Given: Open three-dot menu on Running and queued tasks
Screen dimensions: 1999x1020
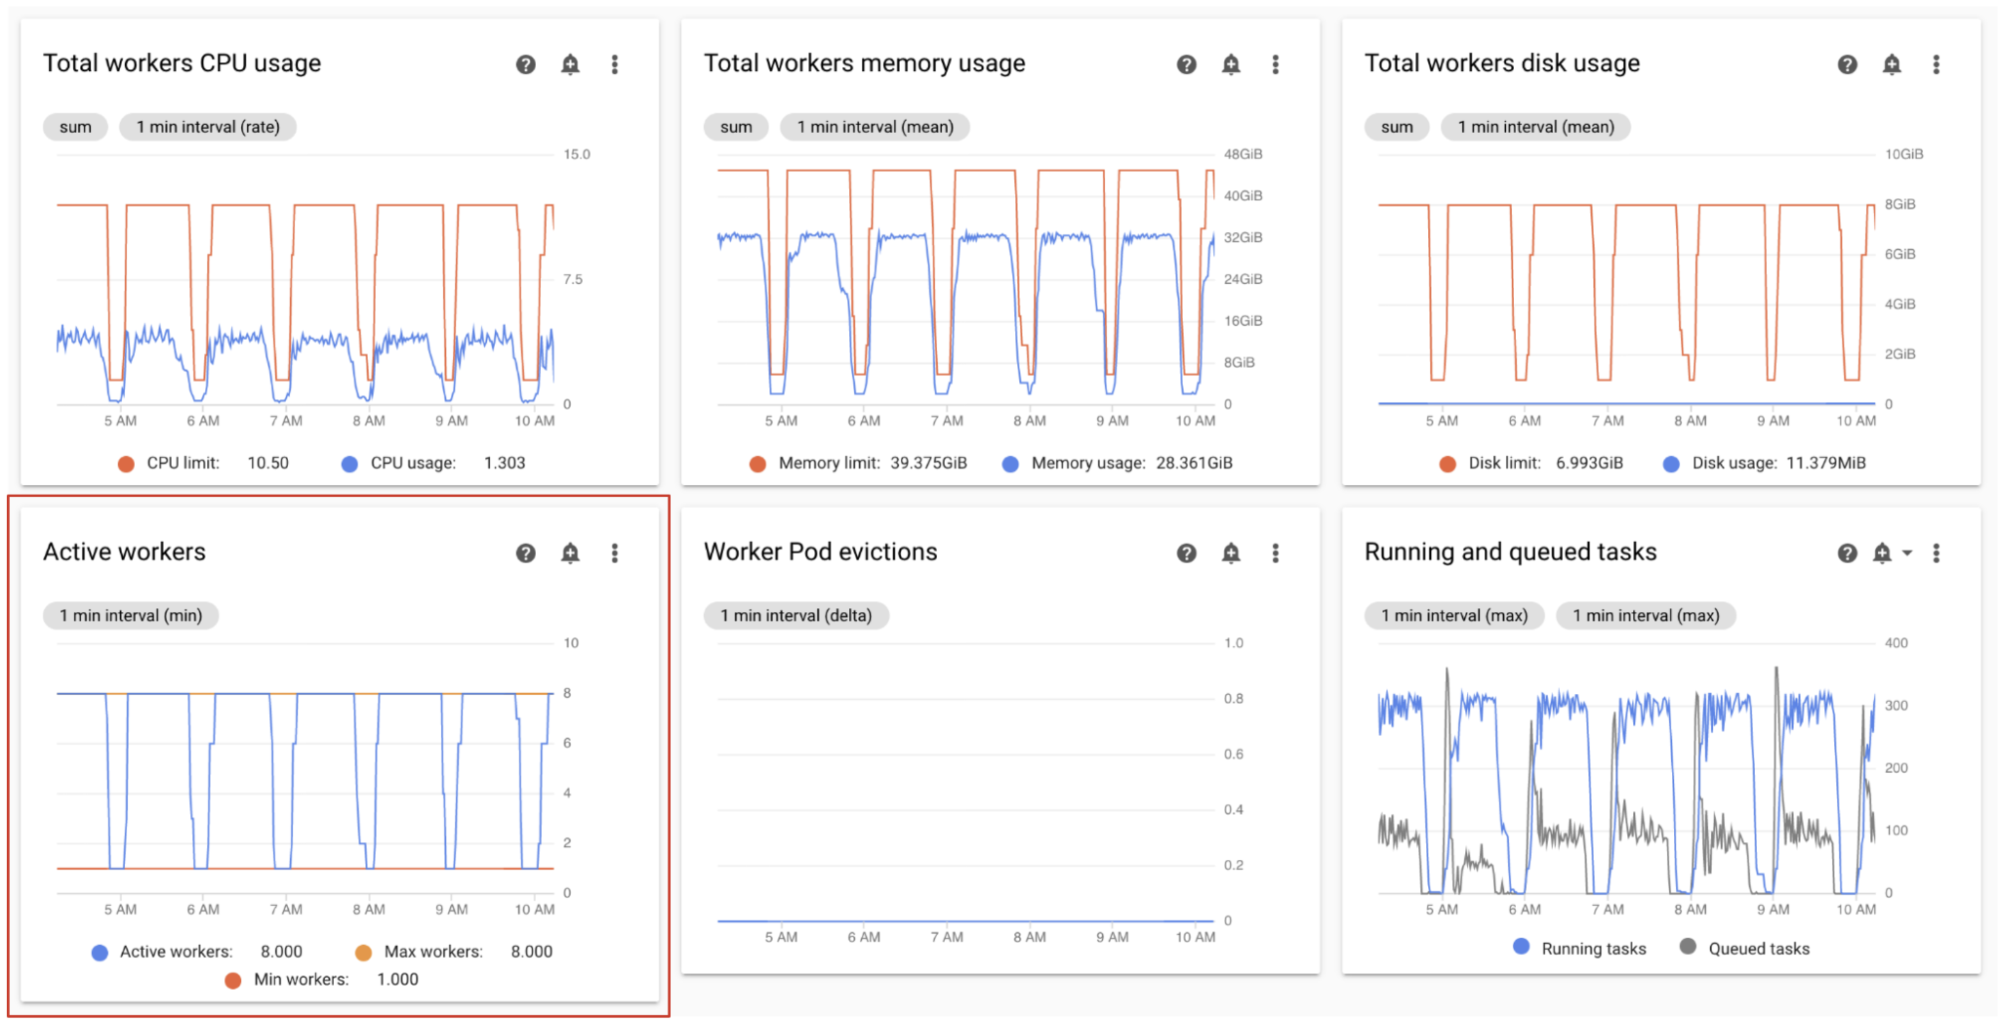Looking at the screenshot, I should pyautogui.click(x=1936, y=553).
